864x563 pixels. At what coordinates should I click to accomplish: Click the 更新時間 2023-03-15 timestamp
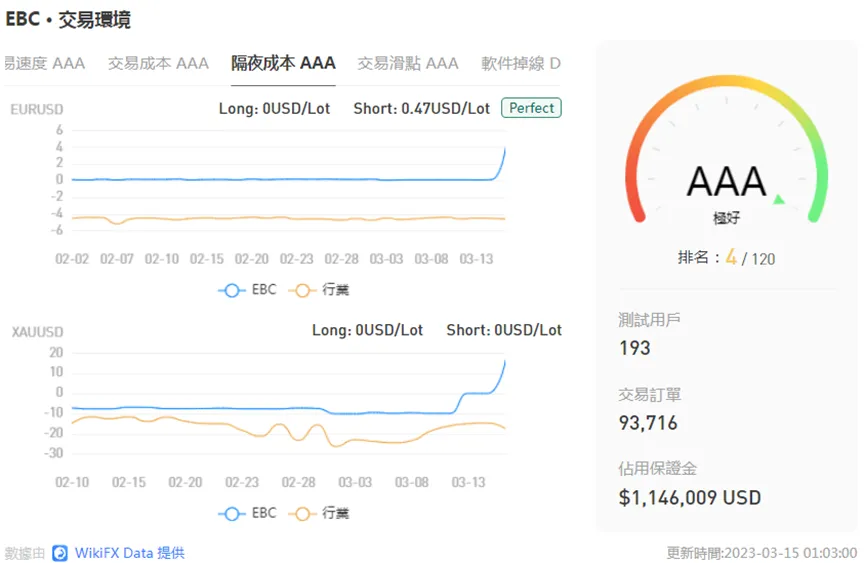(762, 553)
